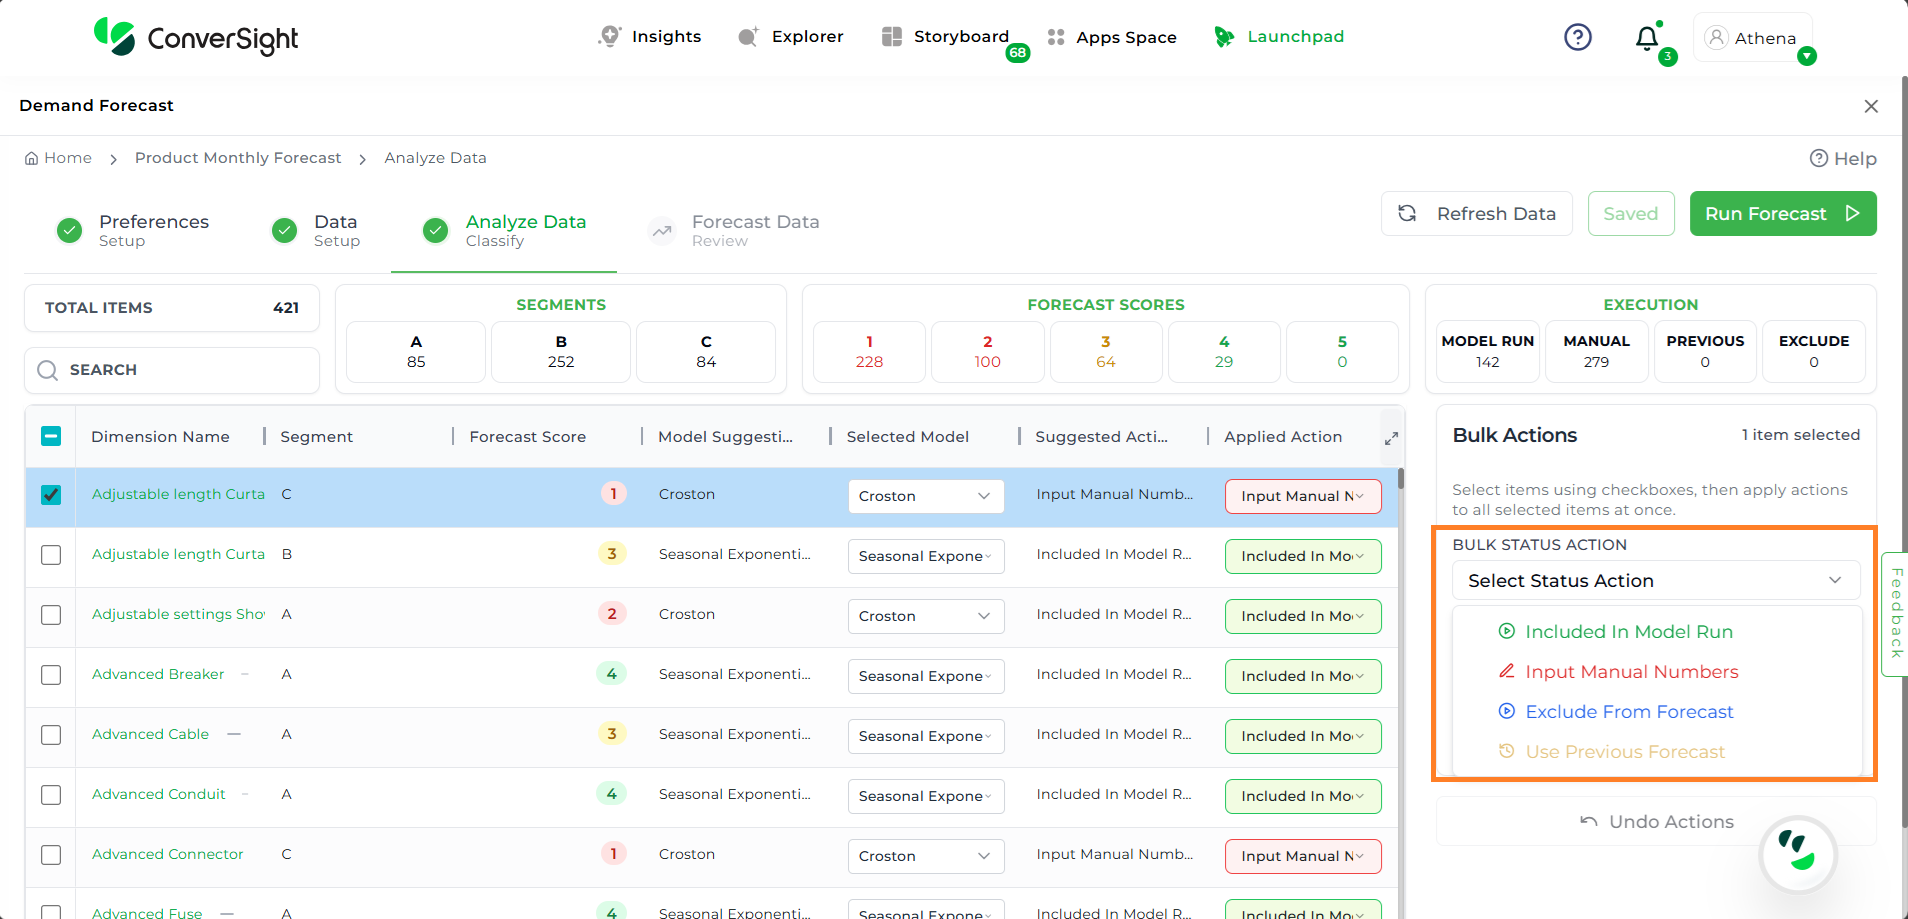The image size is (1908, 919).
Task: Switch to the Forecast Data Review step
Action: 754,230
